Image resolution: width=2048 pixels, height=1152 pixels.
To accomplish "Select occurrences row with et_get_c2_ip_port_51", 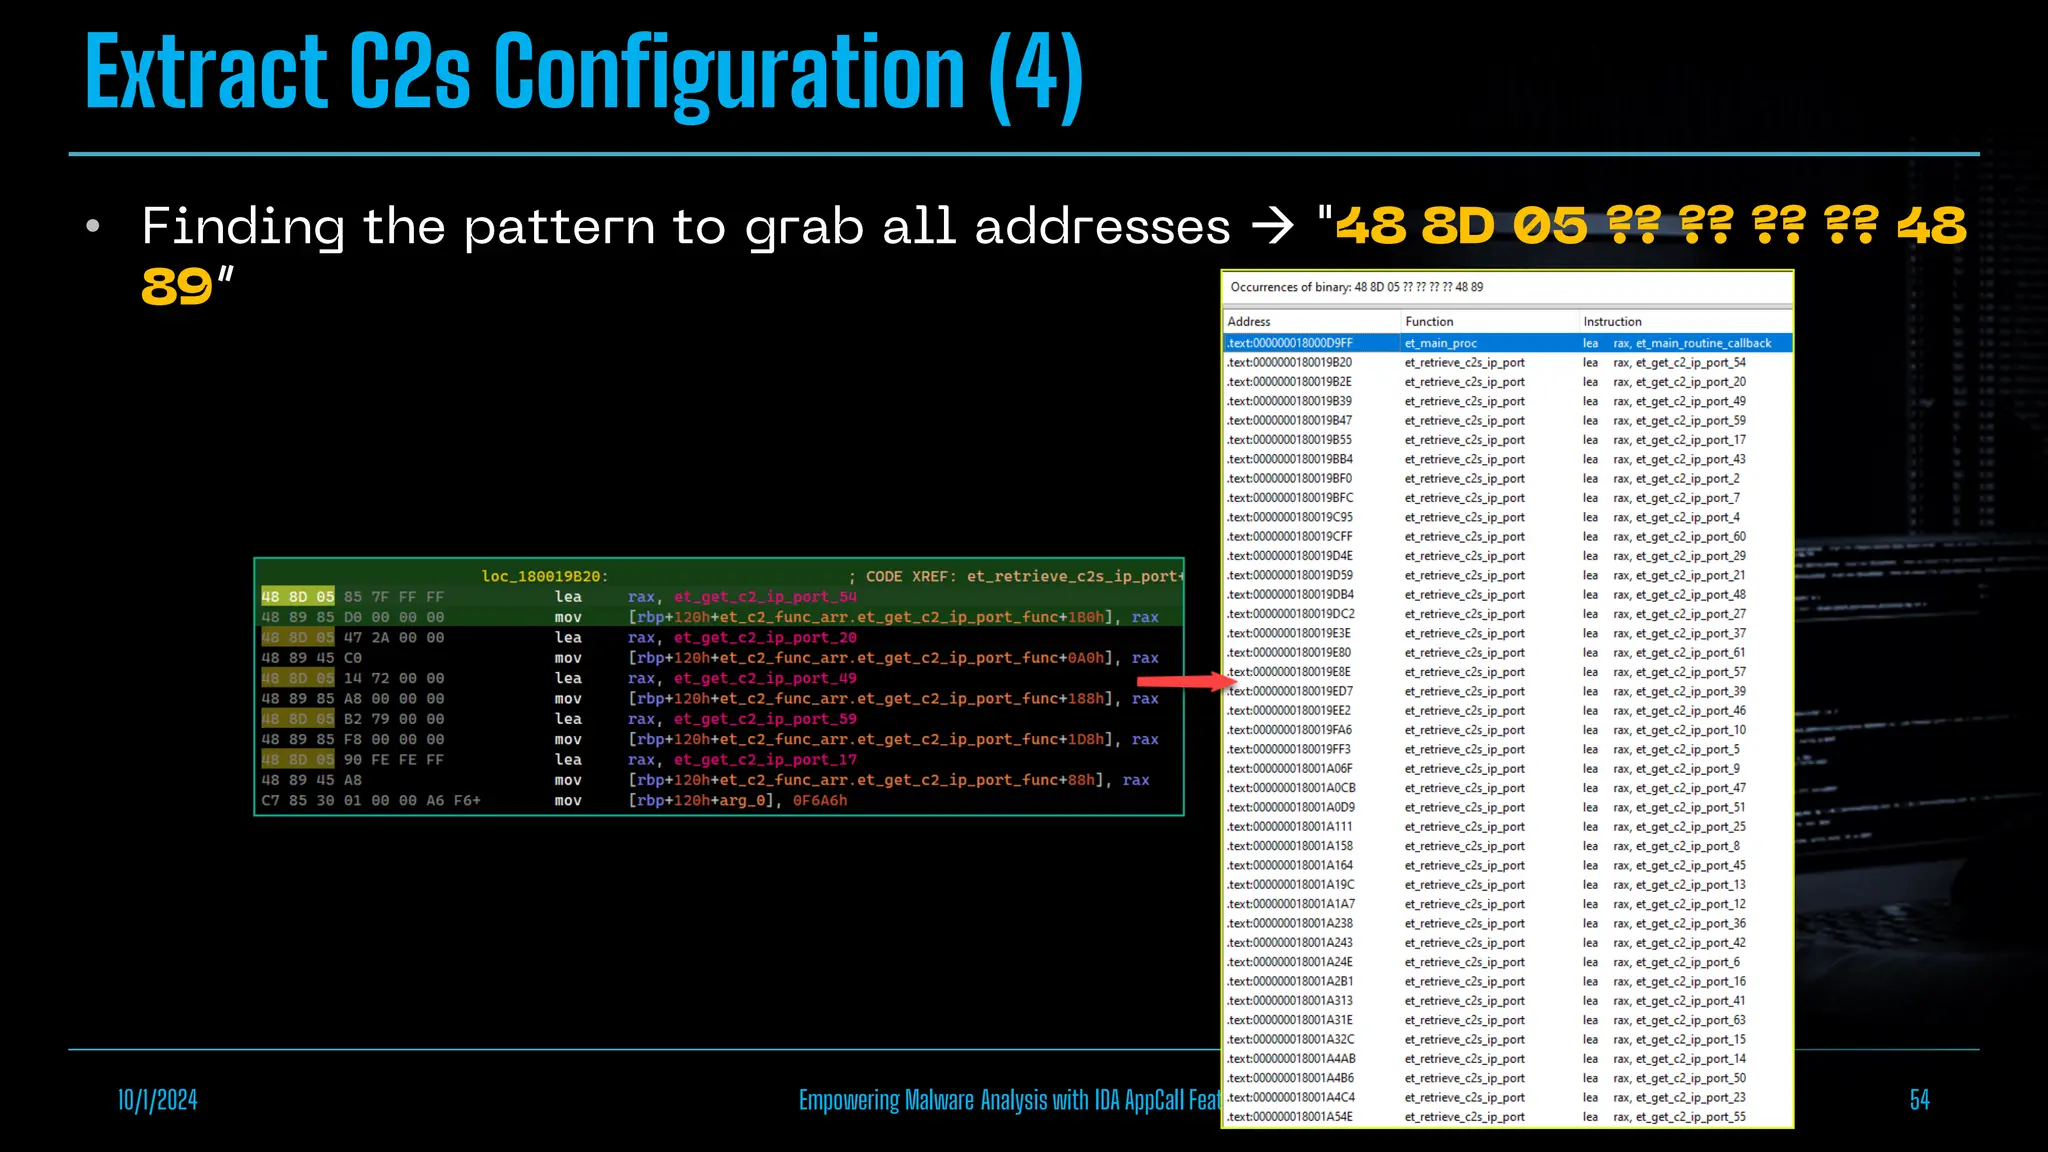I will 1508,807.
